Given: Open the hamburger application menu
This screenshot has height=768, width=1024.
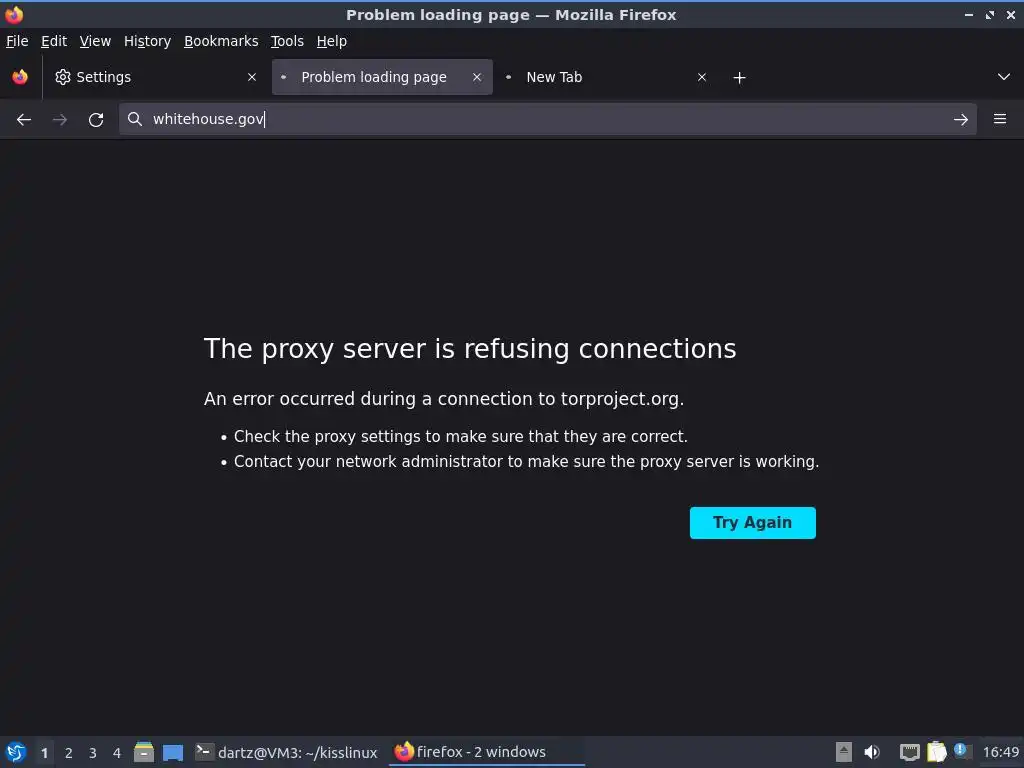Looking at the screenshot, I should pyautogui.click(x=1000, y=119).
